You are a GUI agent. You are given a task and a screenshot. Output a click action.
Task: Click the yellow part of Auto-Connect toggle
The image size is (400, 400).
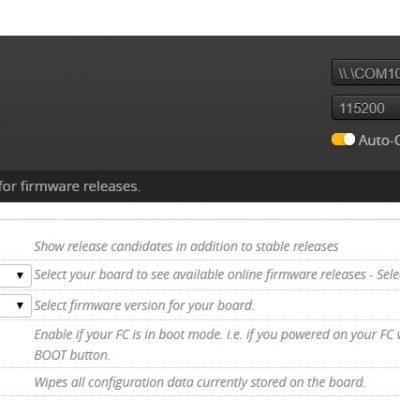coord(337,139)
